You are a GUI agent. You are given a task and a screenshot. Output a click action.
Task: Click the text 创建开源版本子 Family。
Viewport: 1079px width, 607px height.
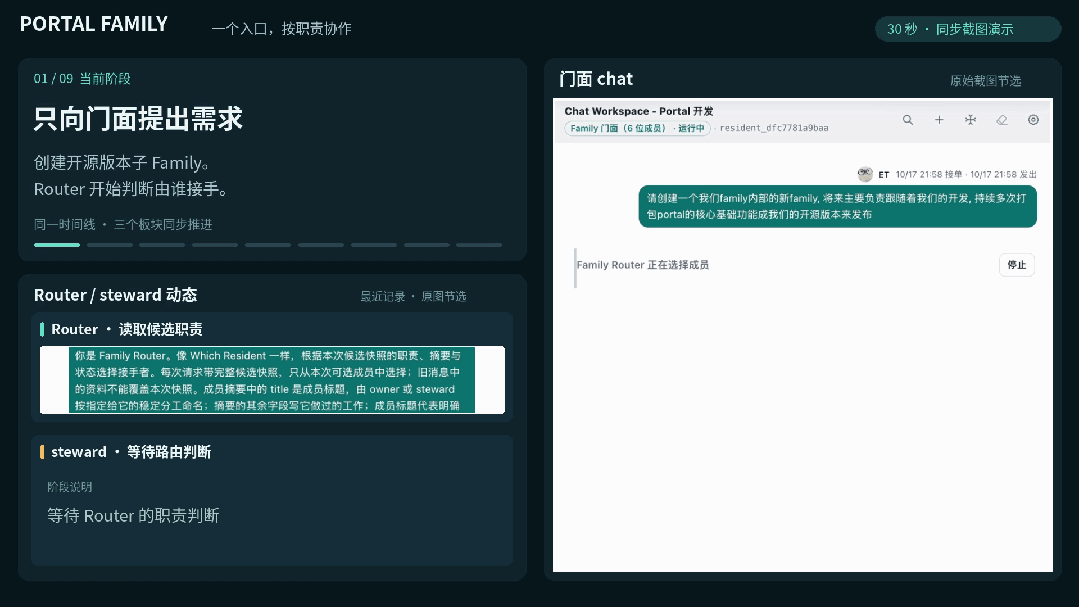click(x=121, y=163)
